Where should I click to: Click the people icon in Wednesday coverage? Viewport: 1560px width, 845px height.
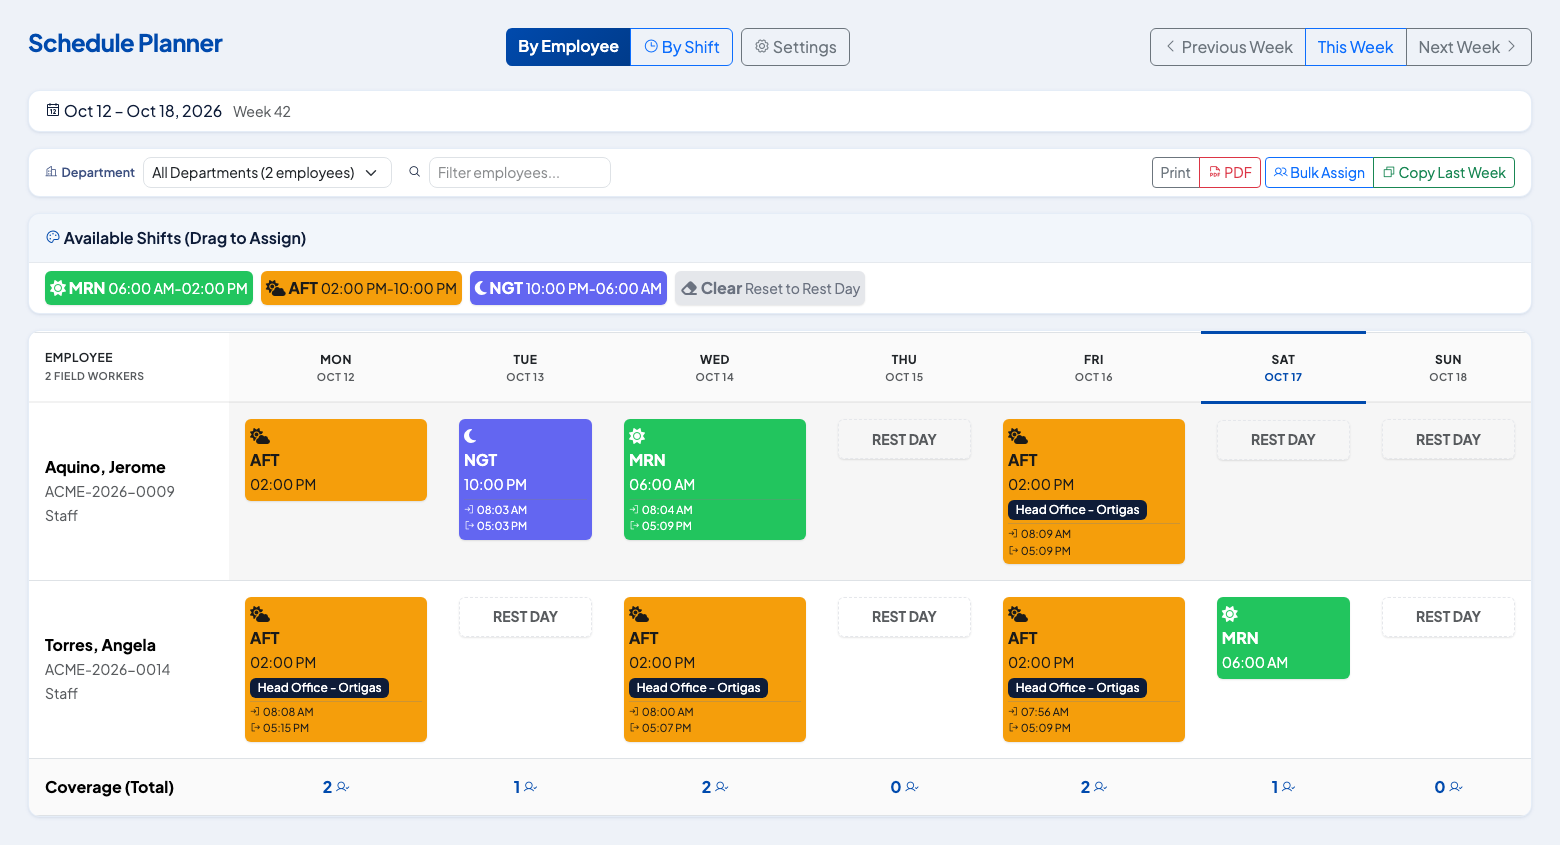722,787
